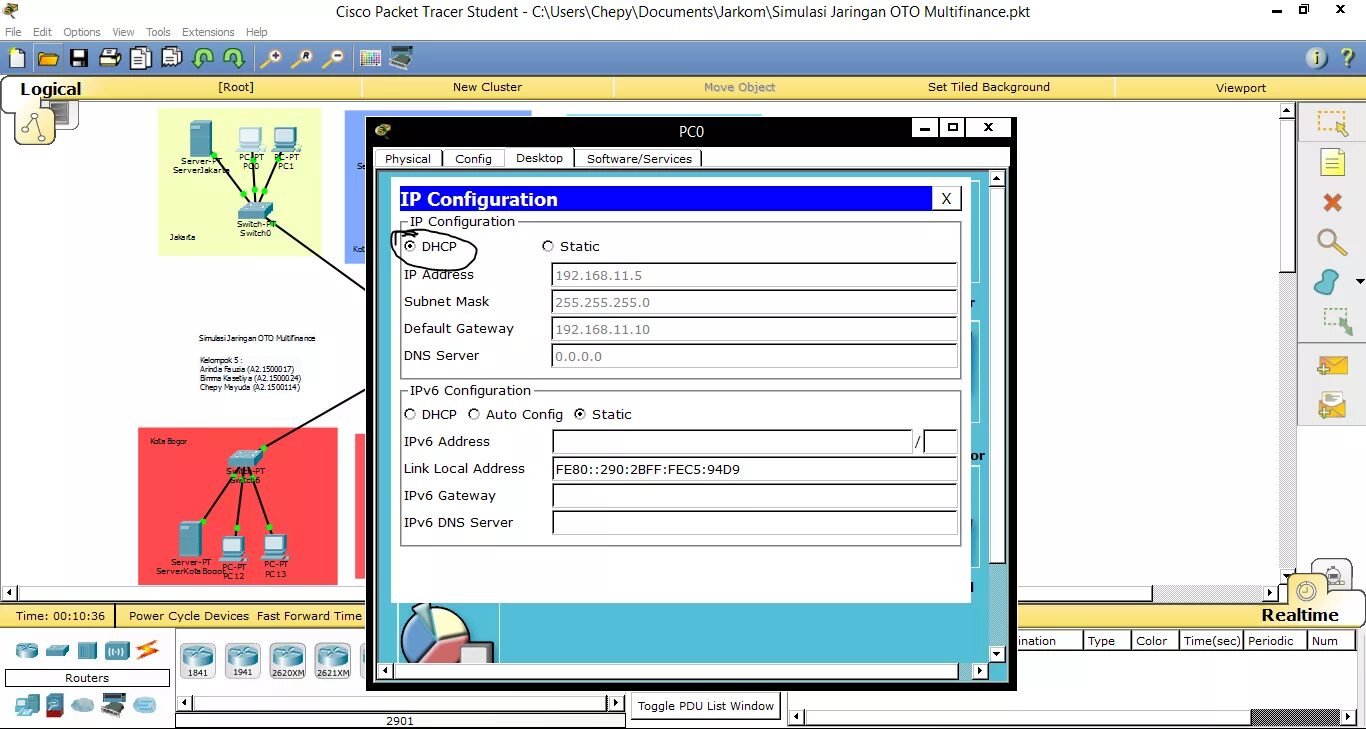Switch to the Software/Services tab
This screenshot has width=1366, height=729.
click(x=639, y=158)
